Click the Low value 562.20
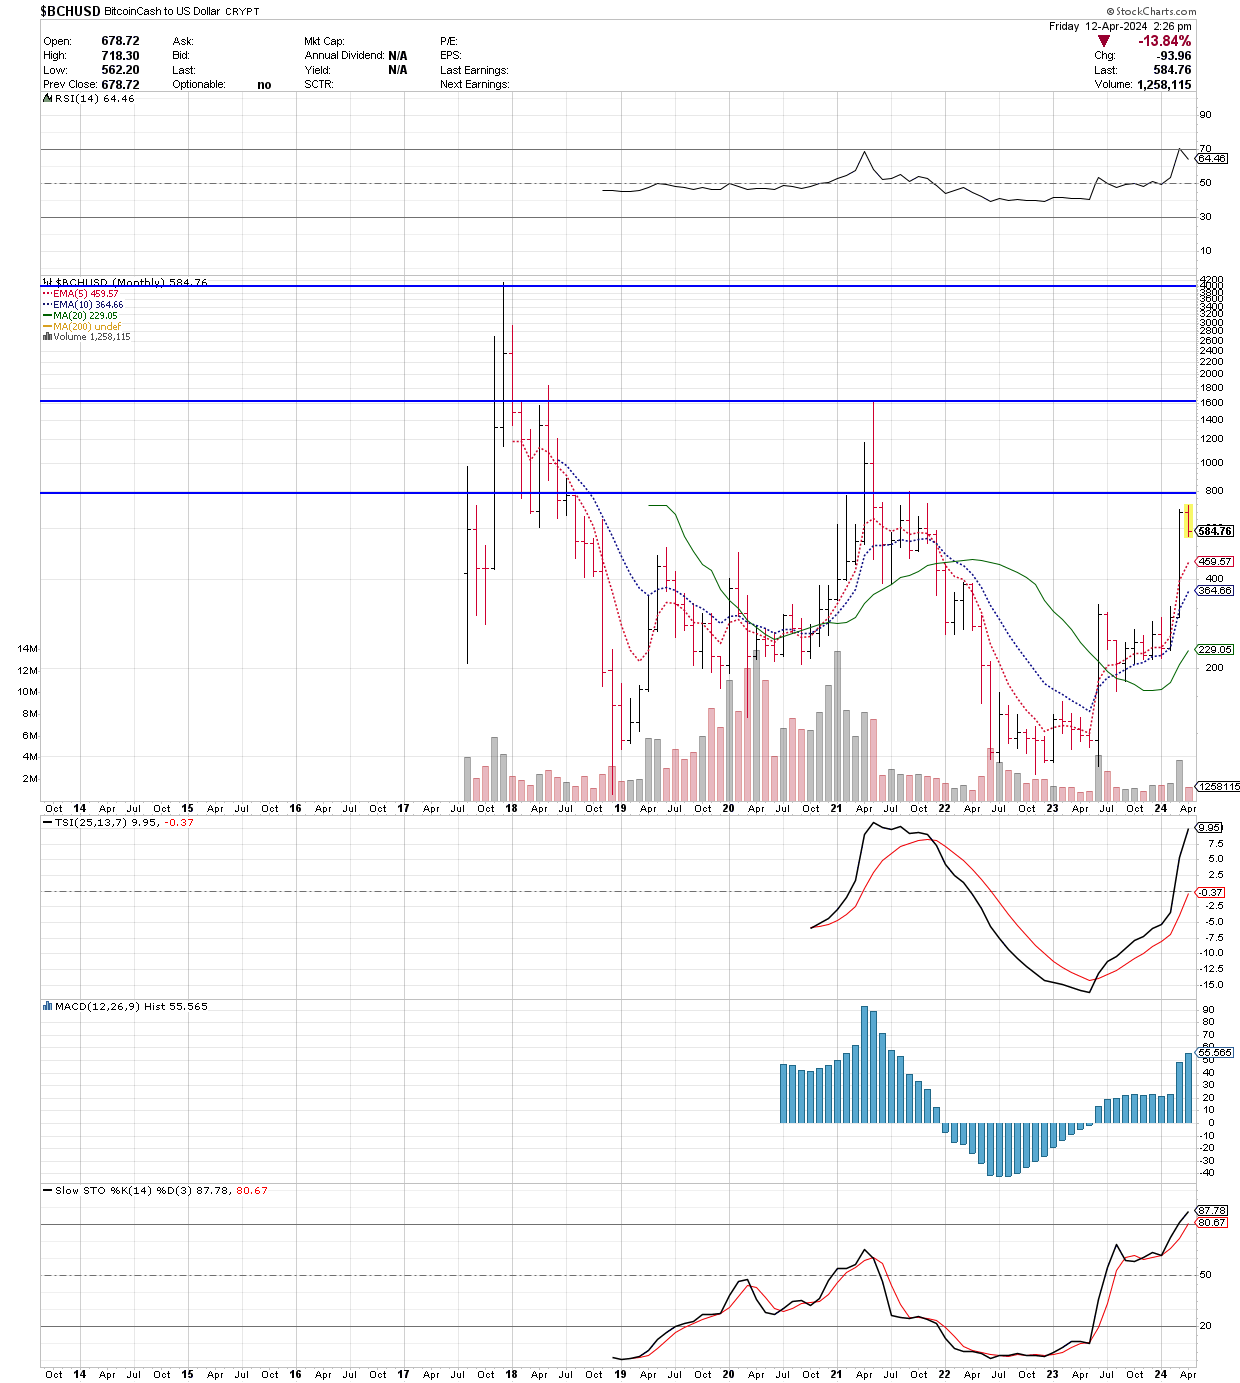 point(120,70)
